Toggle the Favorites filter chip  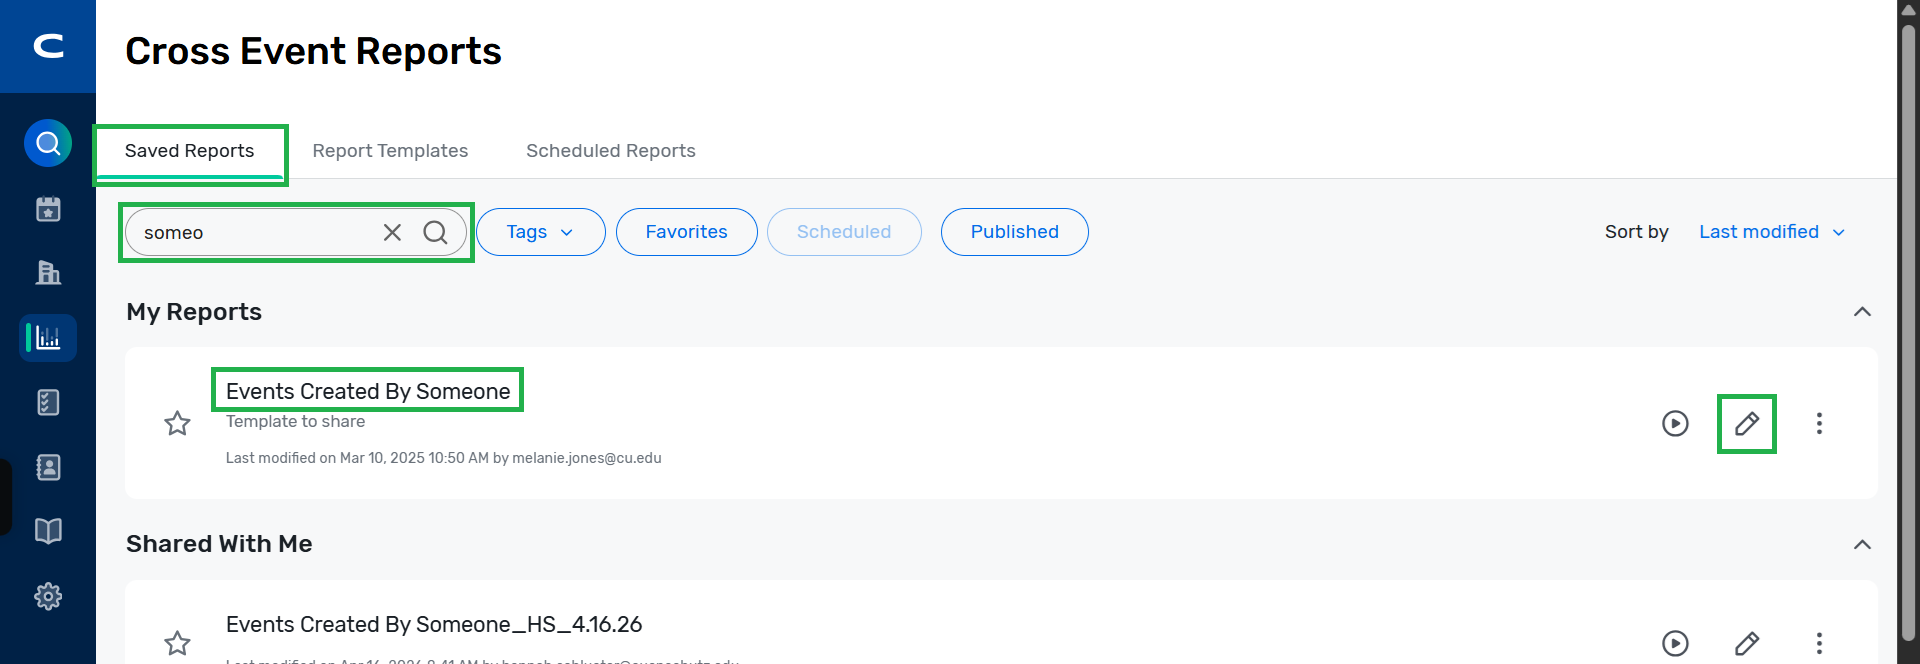point(686,232)
